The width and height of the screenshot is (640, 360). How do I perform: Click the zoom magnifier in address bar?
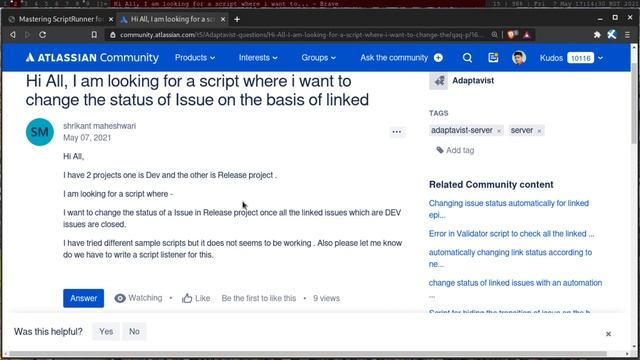pyautogui.click(x=495, y=35)
